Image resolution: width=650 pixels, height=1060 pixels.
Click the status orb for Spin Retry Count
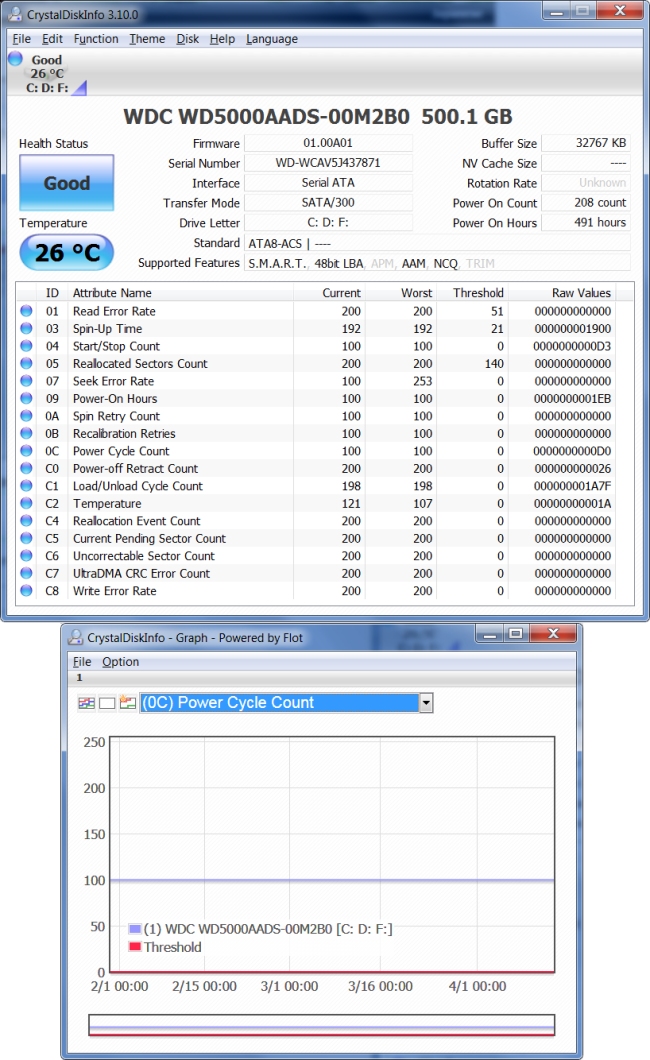point(26,416)
